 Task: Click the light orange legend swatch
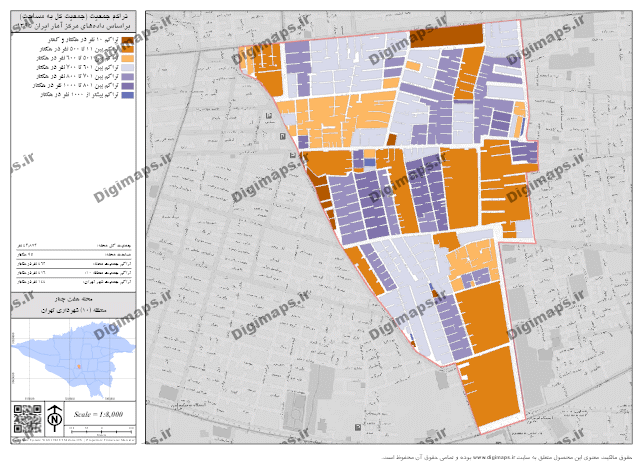coord(128,58)
